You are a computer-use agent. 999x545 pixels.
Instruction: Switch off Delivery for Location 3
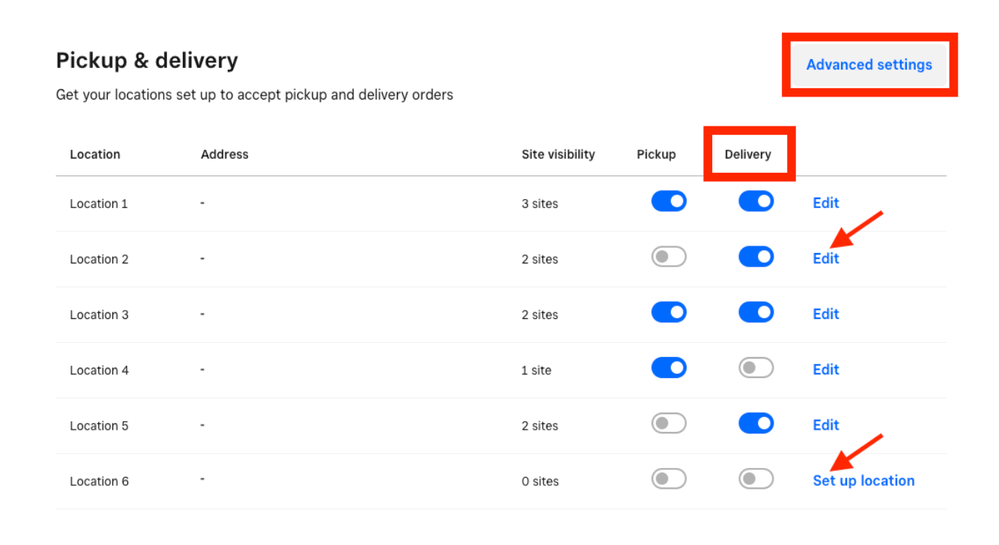[756, 313]
